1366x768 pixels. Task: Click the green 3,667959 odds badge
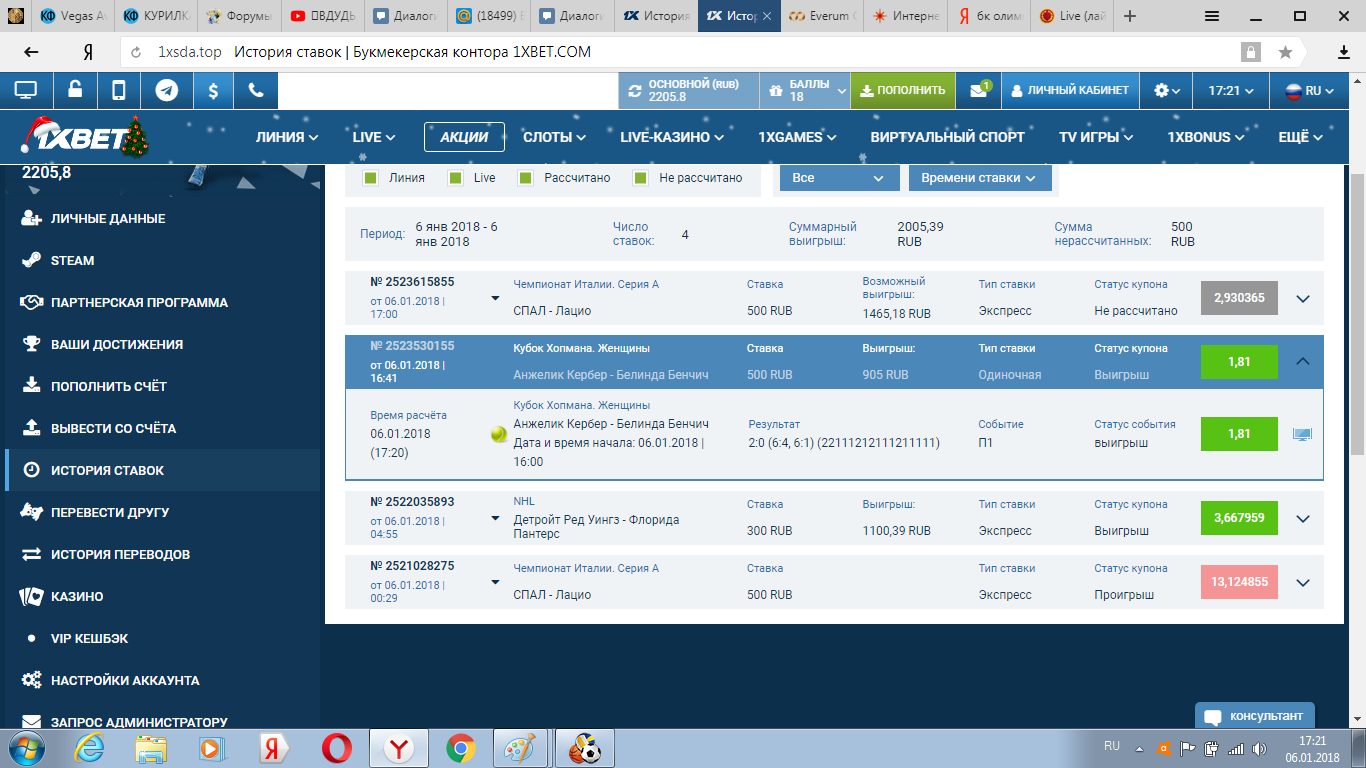click(1239, 518)
